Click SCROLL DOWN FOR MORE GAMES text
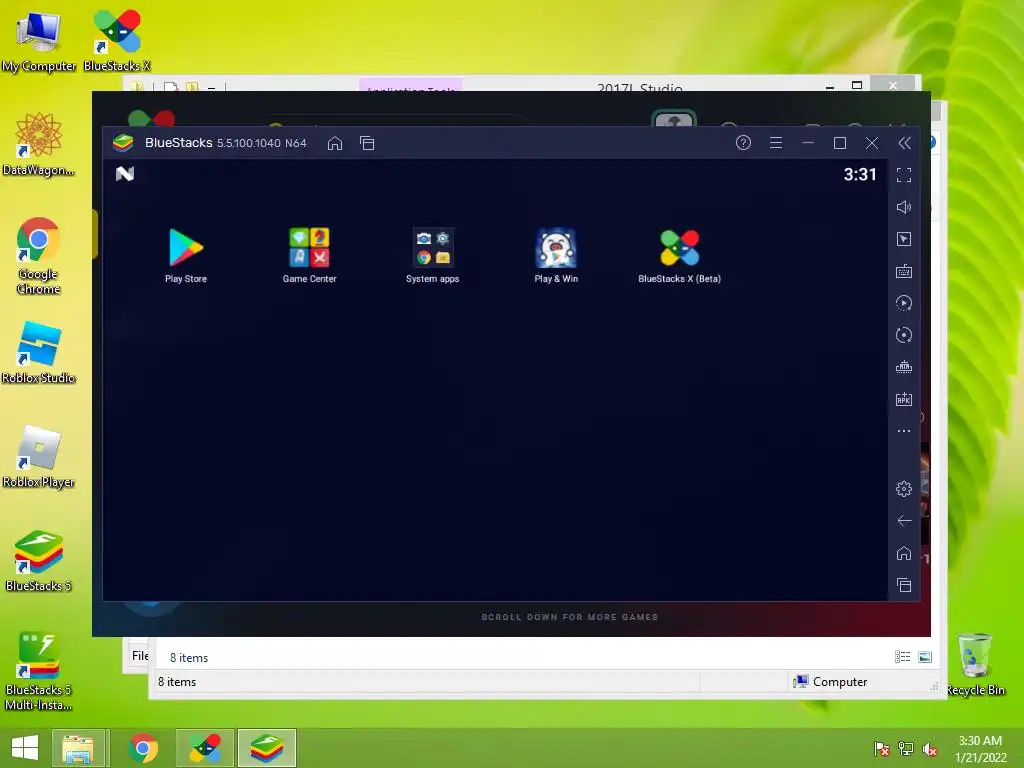 pyautogui.click(x=569, y=617)
